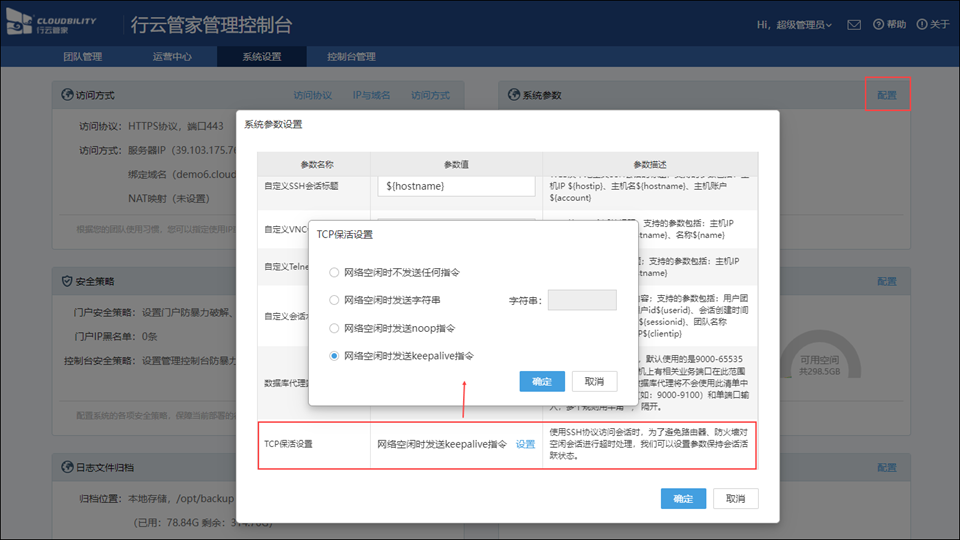Image resolution: width=960 pixels, height=540 pixels.
Task: Choose '网络空闲时发送noop指令' radio option
Action: click(x=334, y=328)
